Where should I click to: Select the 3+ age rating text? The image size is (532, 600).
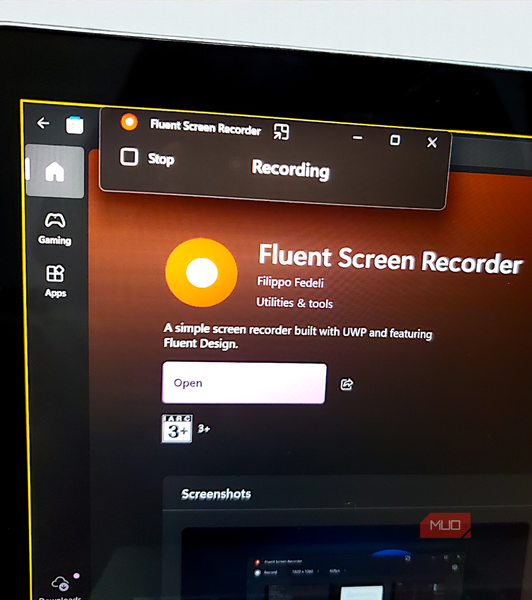204,429
